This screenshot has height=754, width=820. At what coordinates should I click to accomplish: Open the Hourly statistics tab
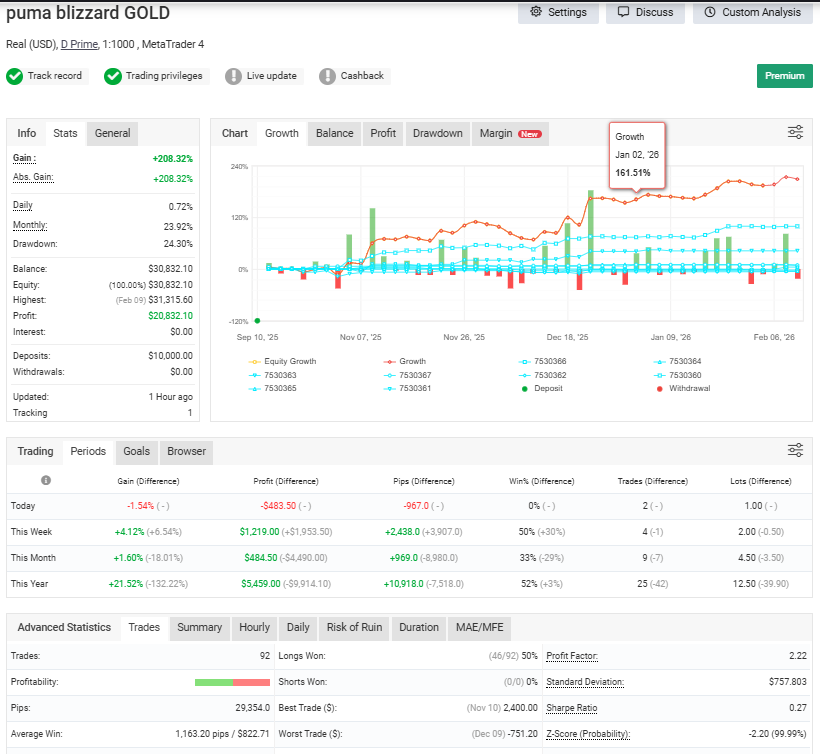click(x=254, y=627)
